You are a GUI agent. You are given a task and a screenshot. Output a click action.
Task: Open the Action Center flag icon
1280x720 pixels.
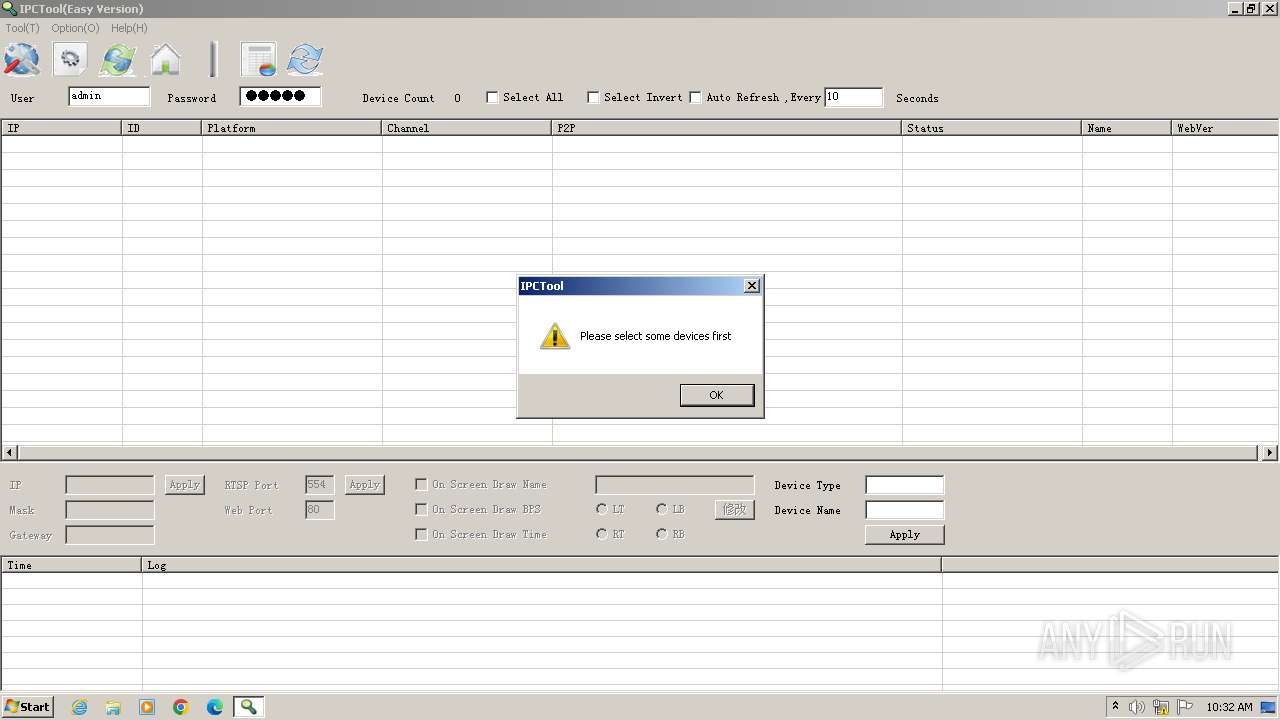1185,707
